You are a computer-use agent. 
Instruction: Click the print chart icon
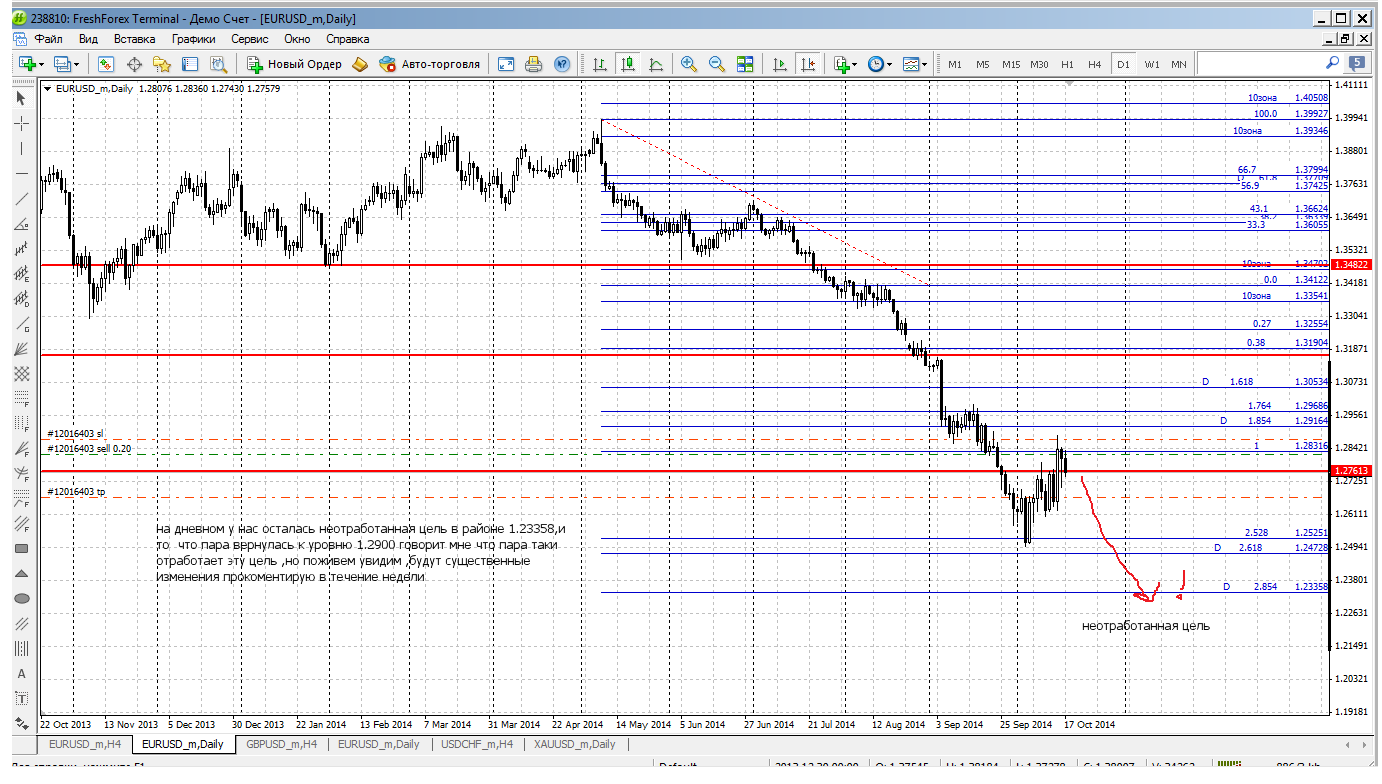pos(534,64)
